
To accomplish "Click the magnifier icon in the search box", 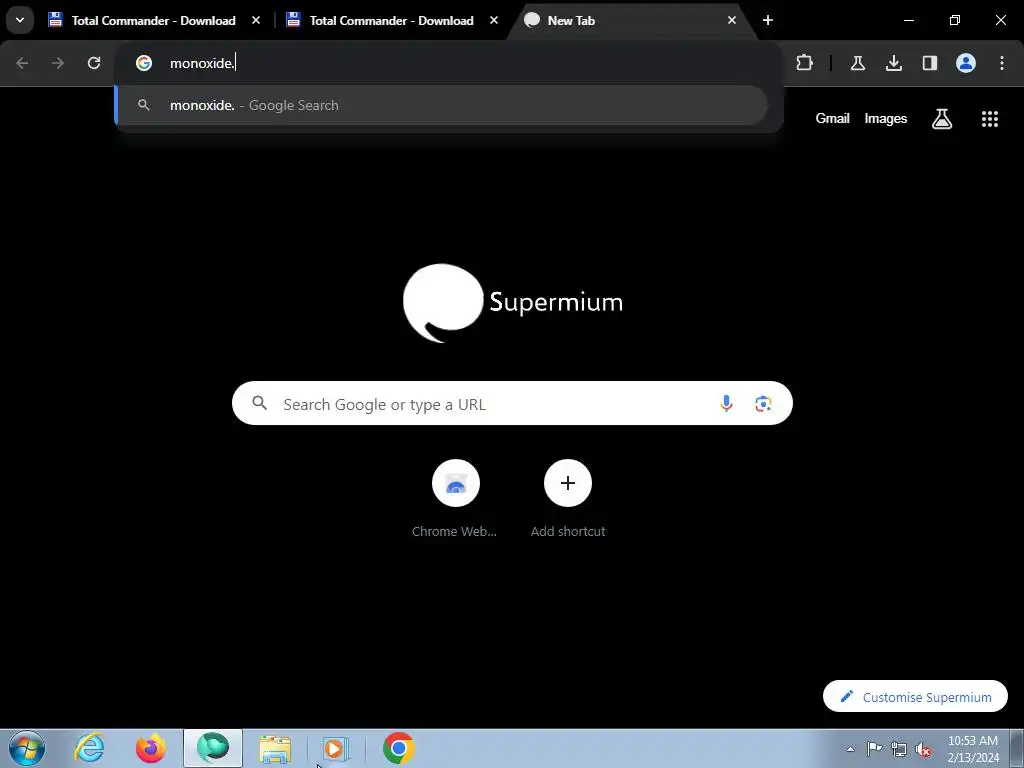I will 260,403.
